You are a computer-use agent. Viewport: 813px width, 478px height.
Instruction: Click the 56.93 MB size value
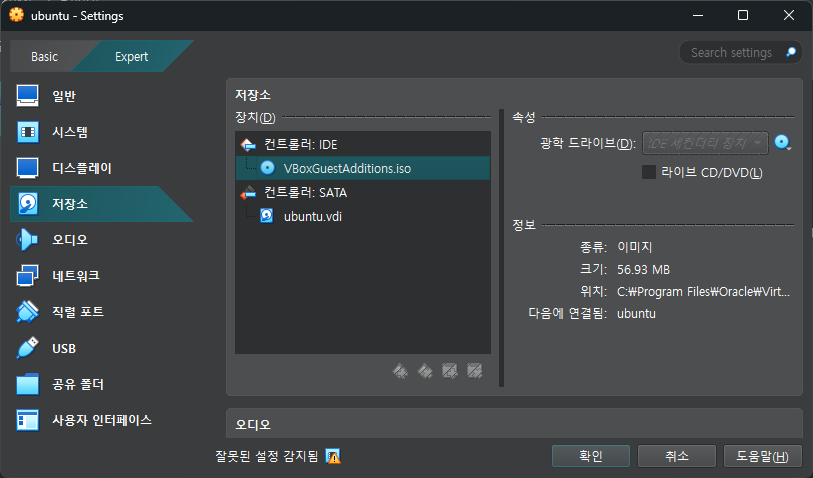[643, 270]
